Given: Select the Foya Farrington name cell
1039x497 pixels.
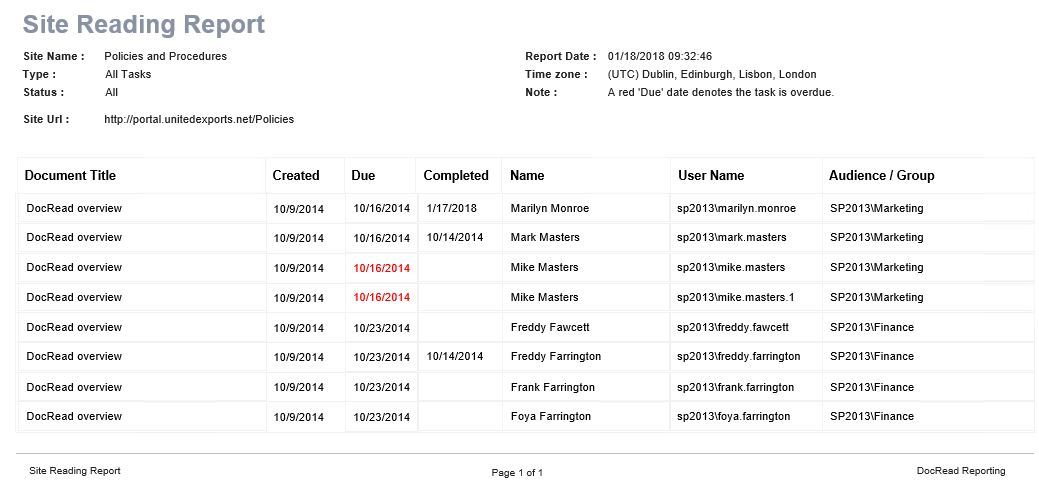Looking at the screenshot, I should point(550,416).
